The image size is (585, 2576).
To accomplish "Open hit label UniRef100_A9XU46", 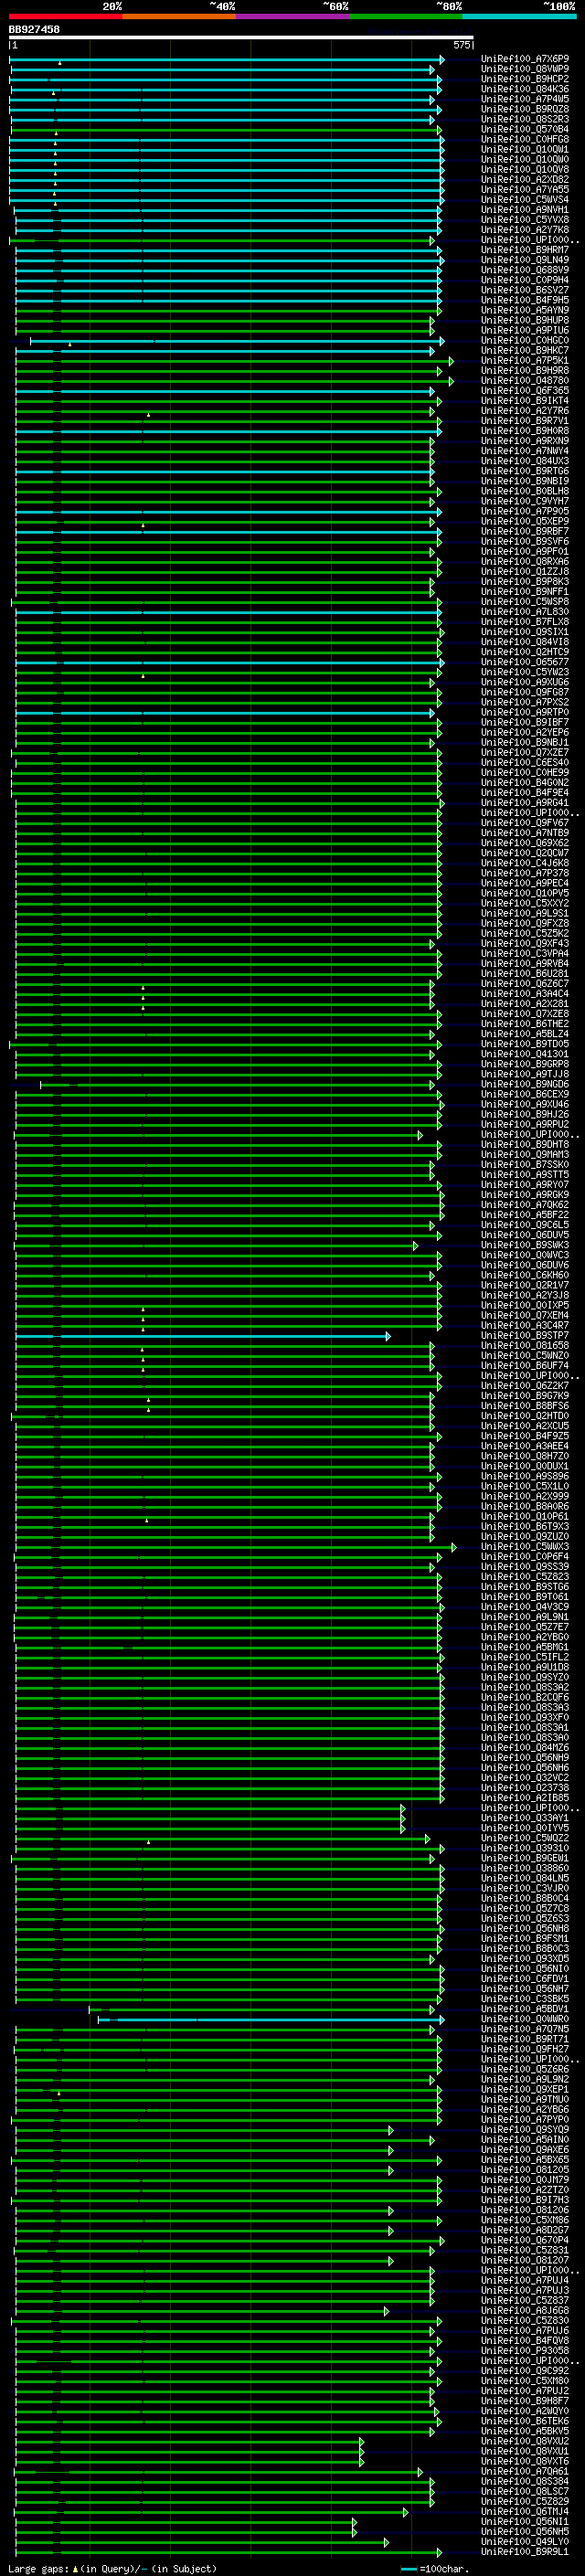I will click(525, 1105).
